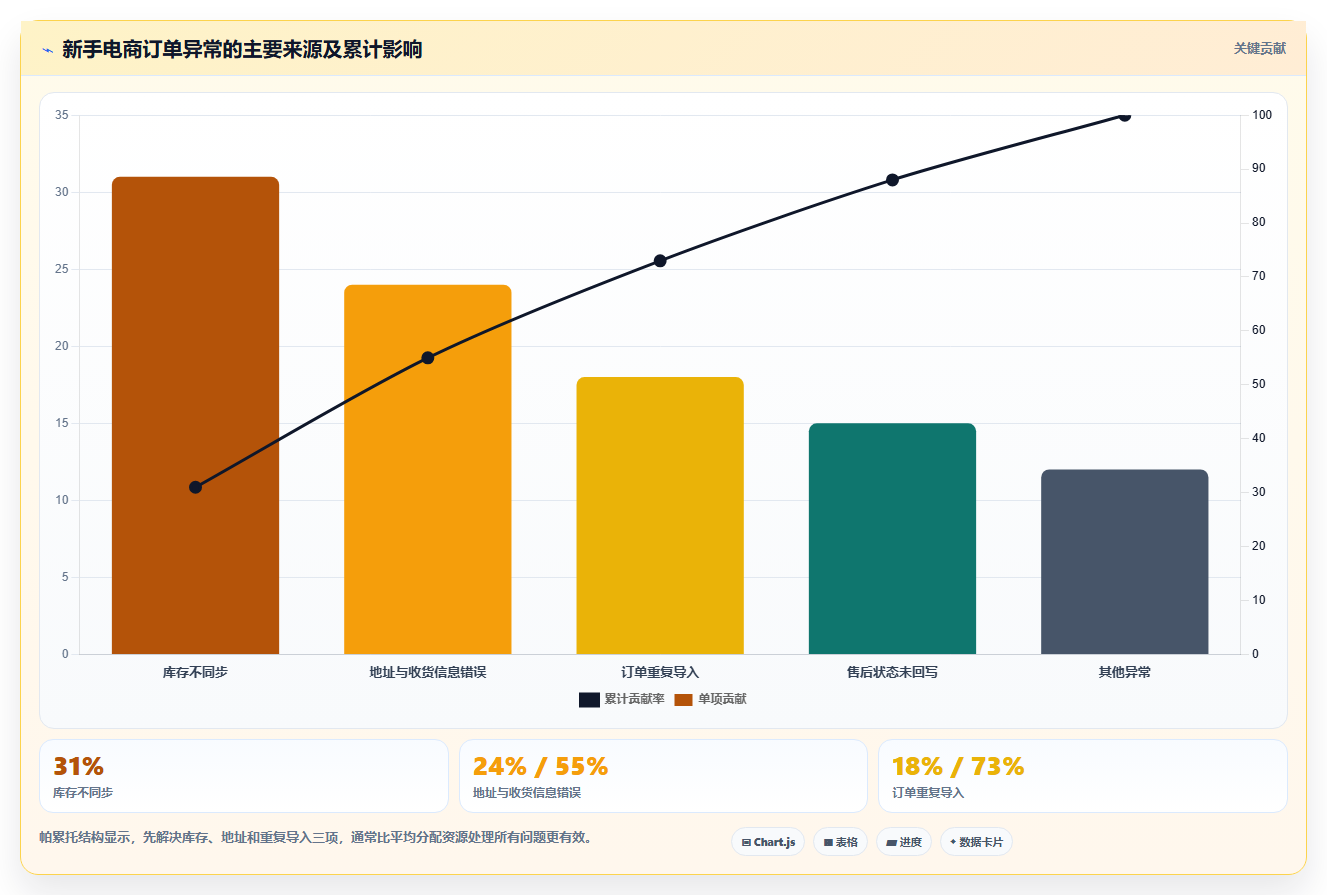1327x895 pixels.
Task: Click the Chart.js chip icon
Action: [746, 842]
